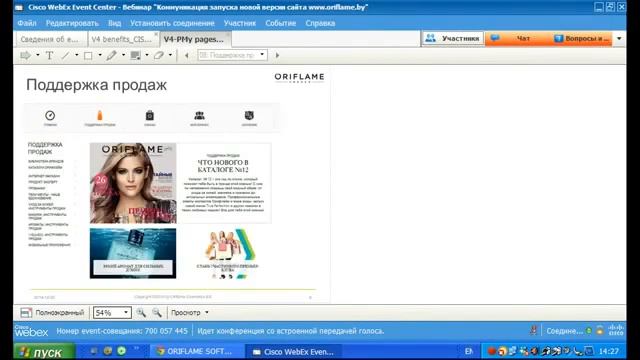
Task: Open the annotation color picker
Action: click(136, 55)
